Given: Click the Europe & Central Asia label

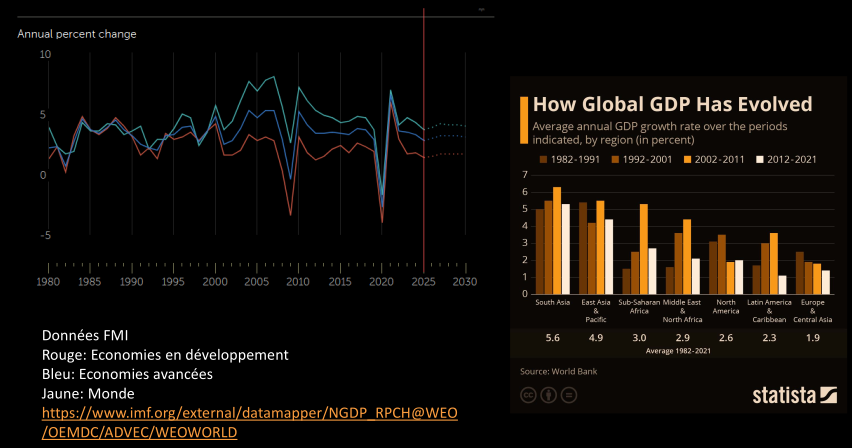Looking at the screenshot, I should (811, 311).
